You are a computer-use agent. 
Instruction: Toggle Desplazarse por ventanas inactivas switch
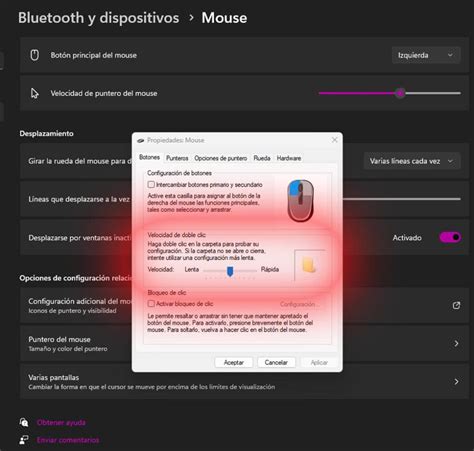click(x=450, y=237)
